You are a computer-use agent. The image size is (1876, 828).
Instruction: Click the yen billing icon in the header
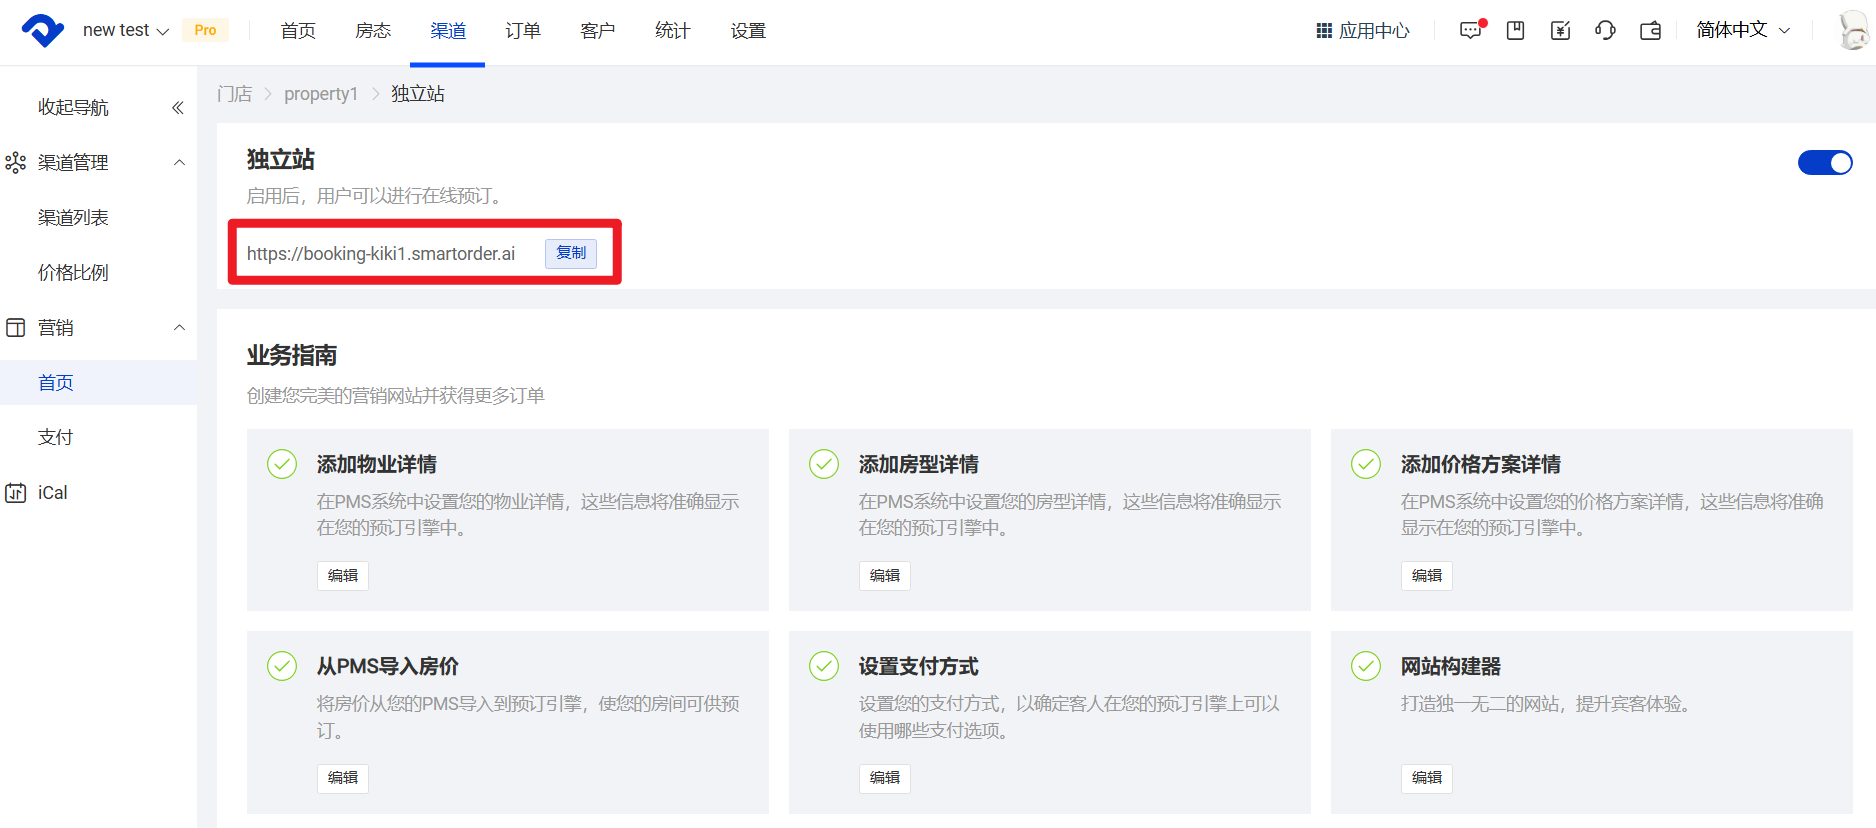[x=1560, y=31]
